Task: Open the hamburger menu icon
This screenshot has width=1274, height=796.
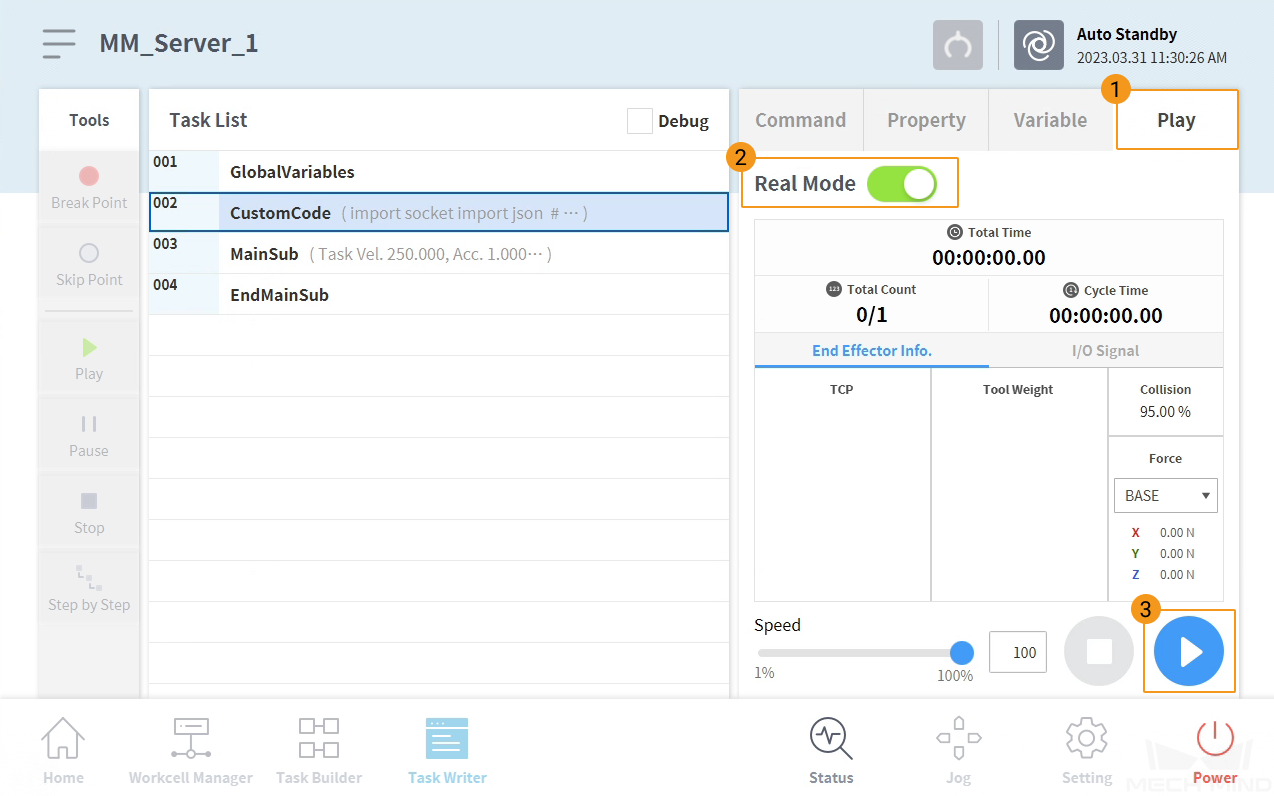Action: (59, 44)
